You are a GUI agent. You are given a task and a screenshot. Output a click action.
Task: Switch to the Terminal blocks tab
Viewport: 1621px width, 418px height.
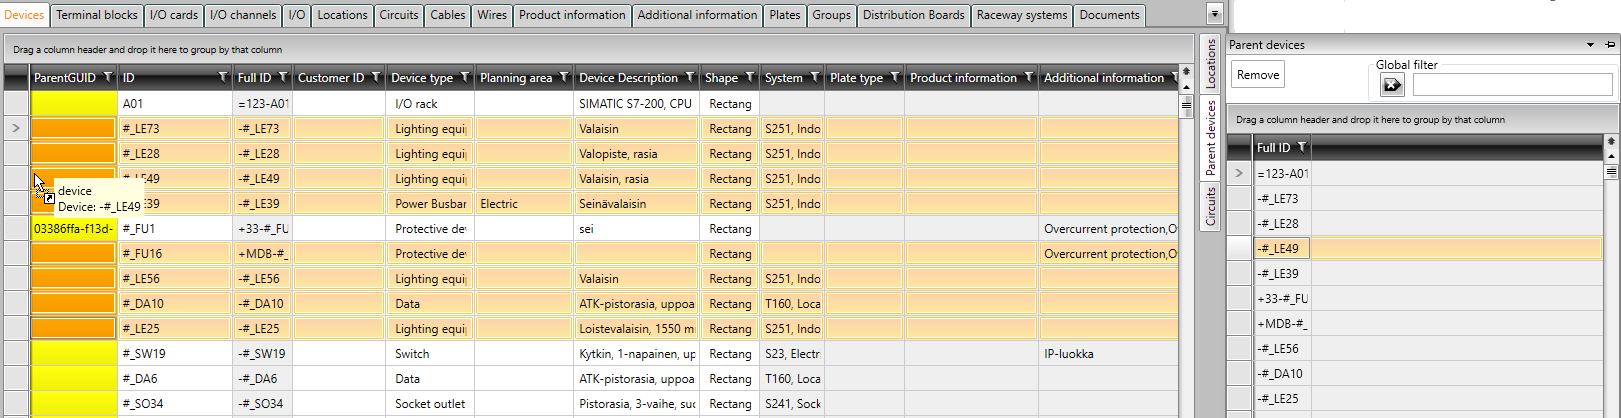(97, 15)
